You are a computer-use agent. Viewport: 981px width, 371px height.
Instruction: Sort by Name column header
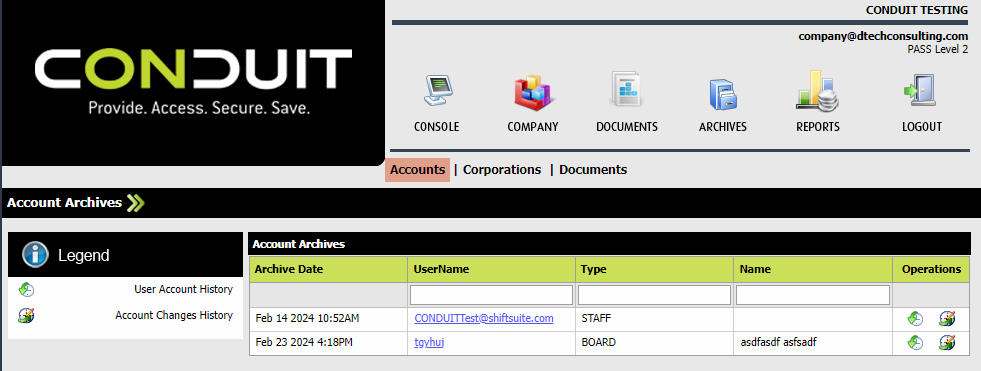pyautogui.click(x=813, y=269)
